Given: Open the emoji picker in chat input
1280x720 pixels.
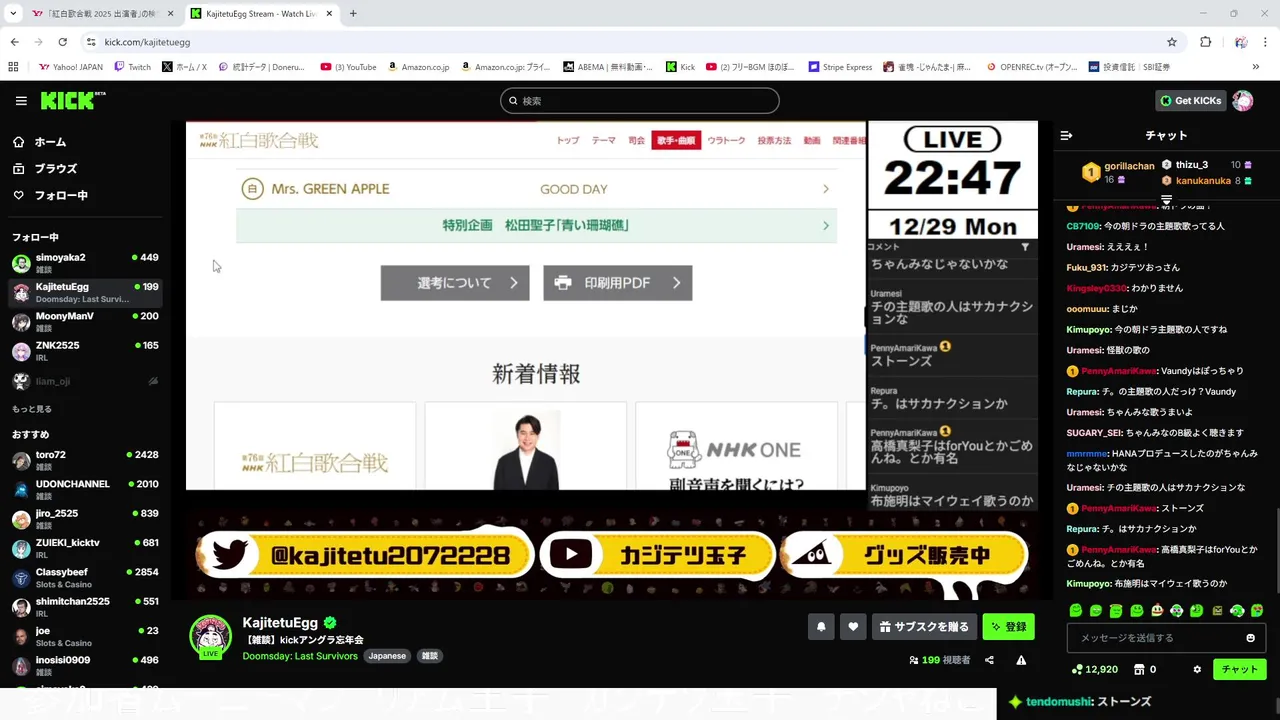Looking at the screenshot, I should (1250, 638).
